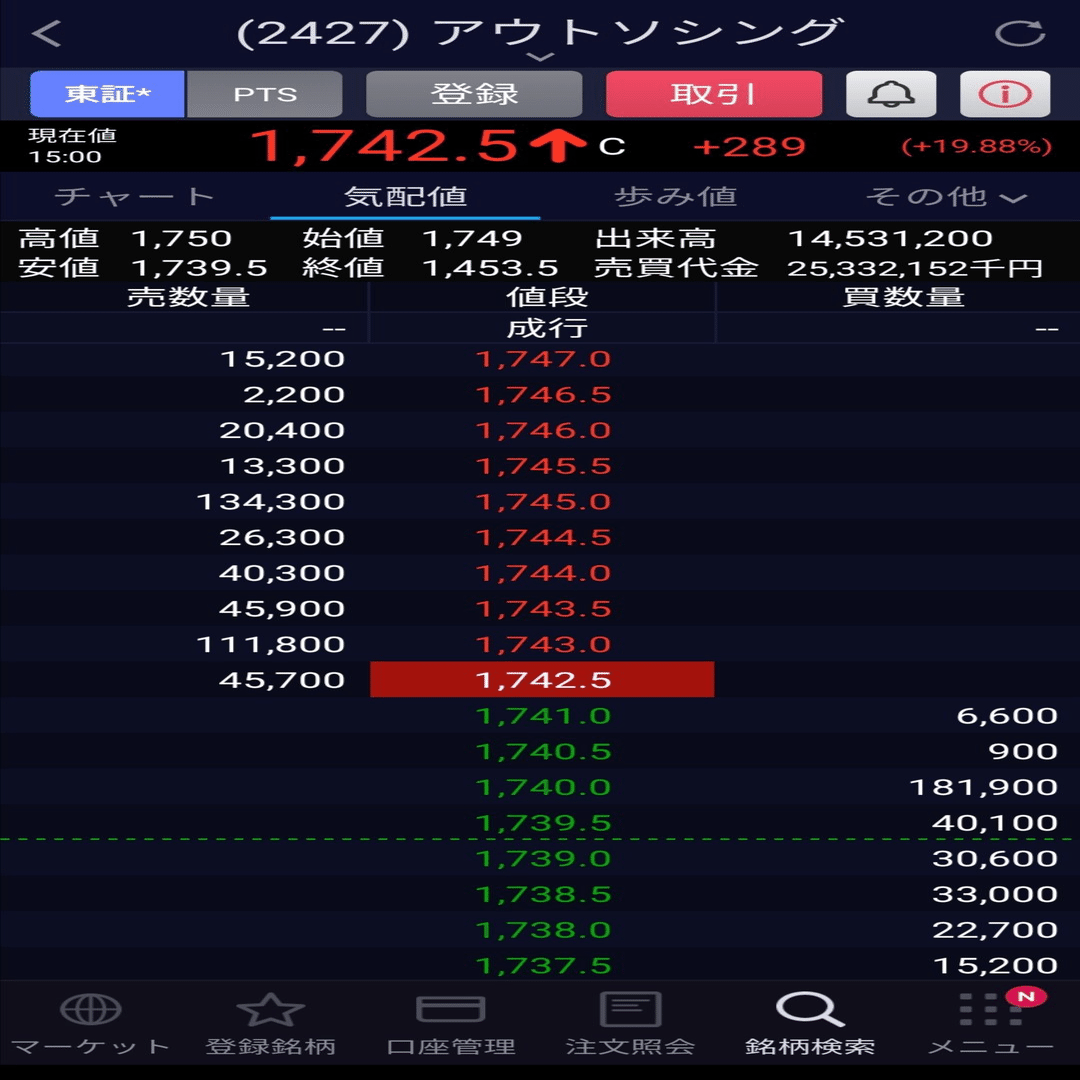The image size is (1080, 1080).
Task: Tap sell quantity 111,800
Action: (271, 645)
